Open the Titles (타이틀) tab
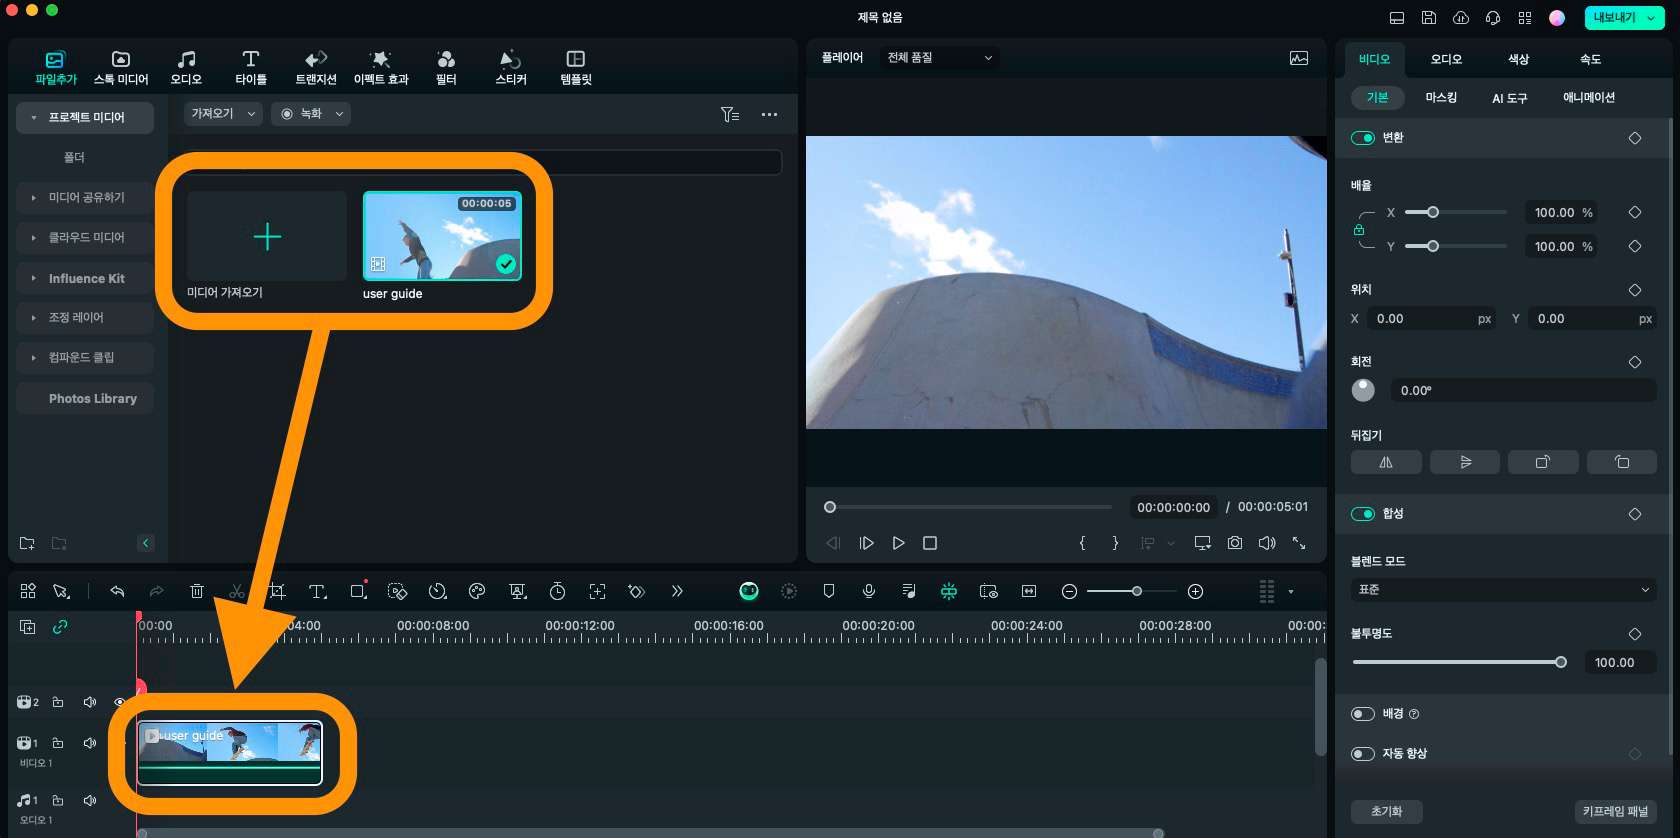Screen dimensions: 1680x838 [251, 68]
